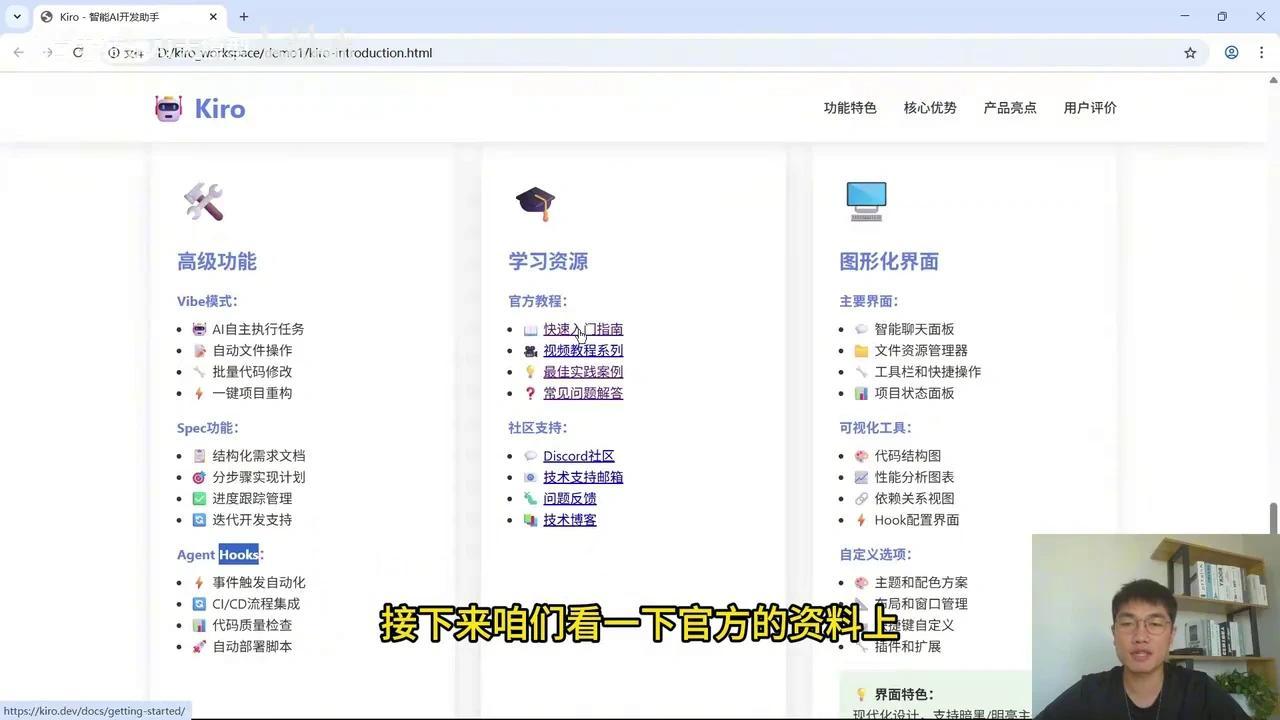
Task: Click the robot icon beside AI自主执行任务
Action: tap(199, 329)
